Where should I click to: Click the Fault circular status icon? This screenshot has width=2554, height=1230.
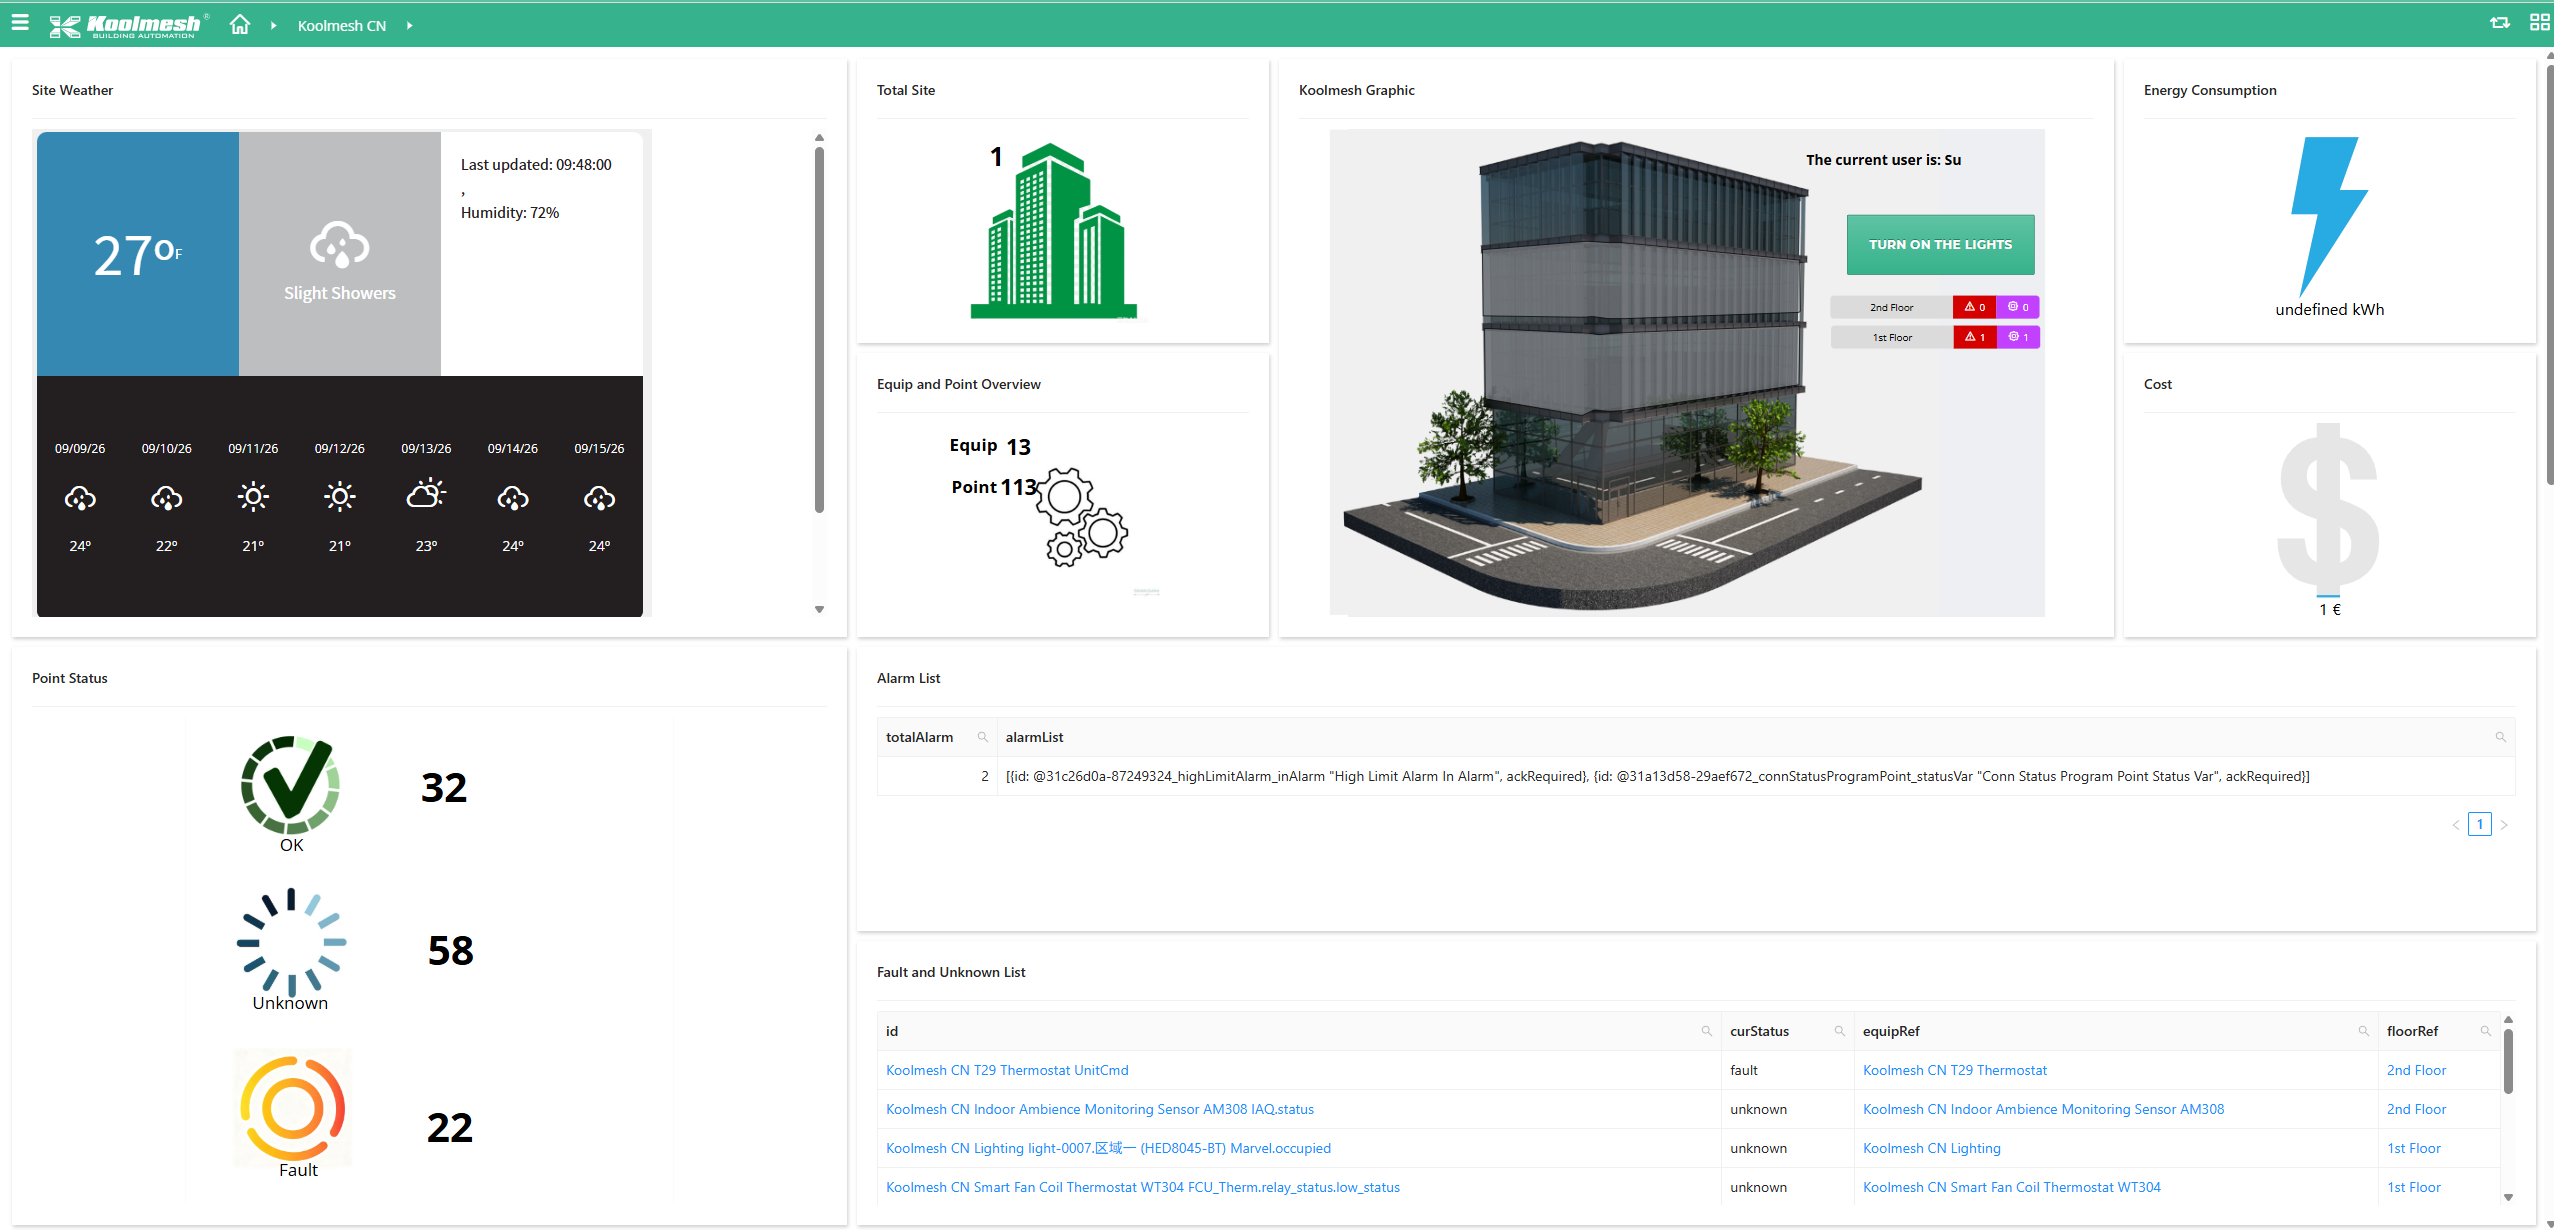pos(292,1108)
